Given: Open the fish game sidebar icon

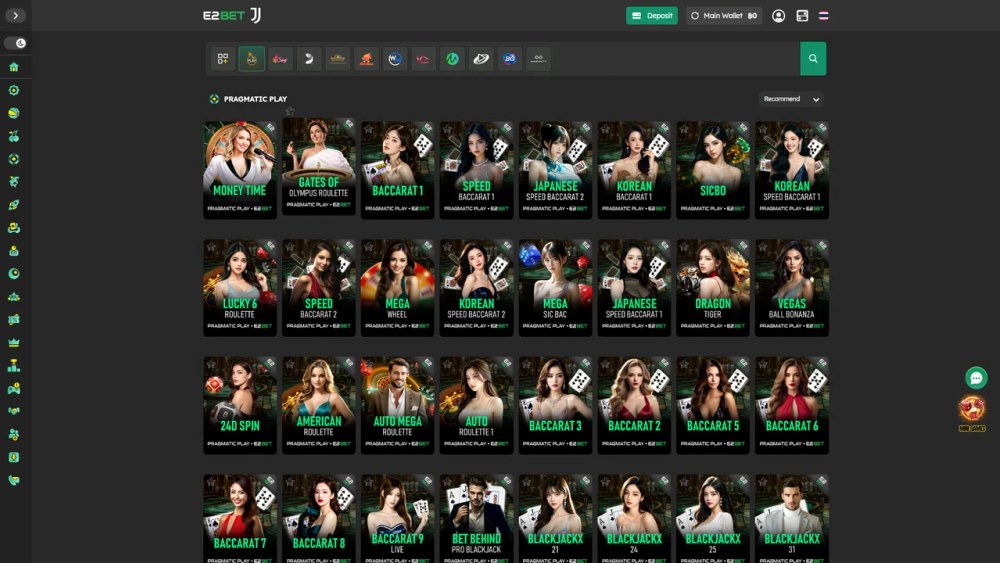Looking at the screenshot, I should 13,182.
